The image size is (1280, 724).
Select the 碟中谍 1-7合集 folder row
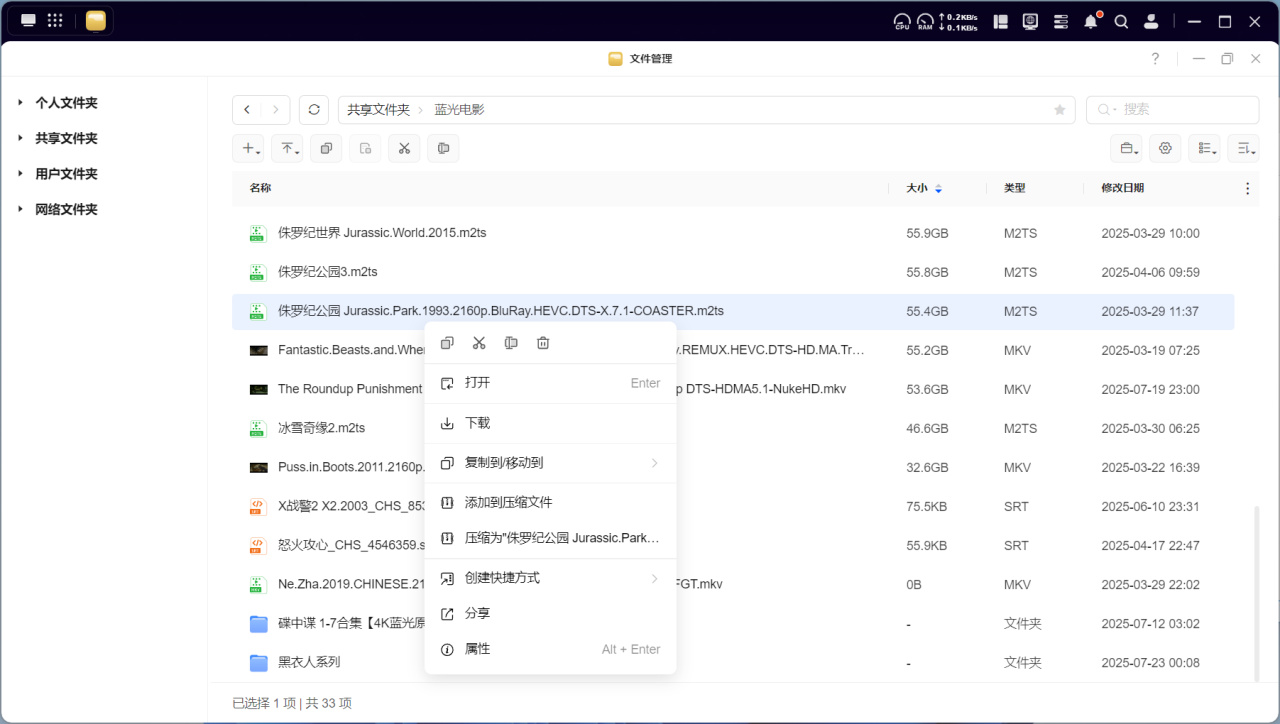click(x=733, y=623)
